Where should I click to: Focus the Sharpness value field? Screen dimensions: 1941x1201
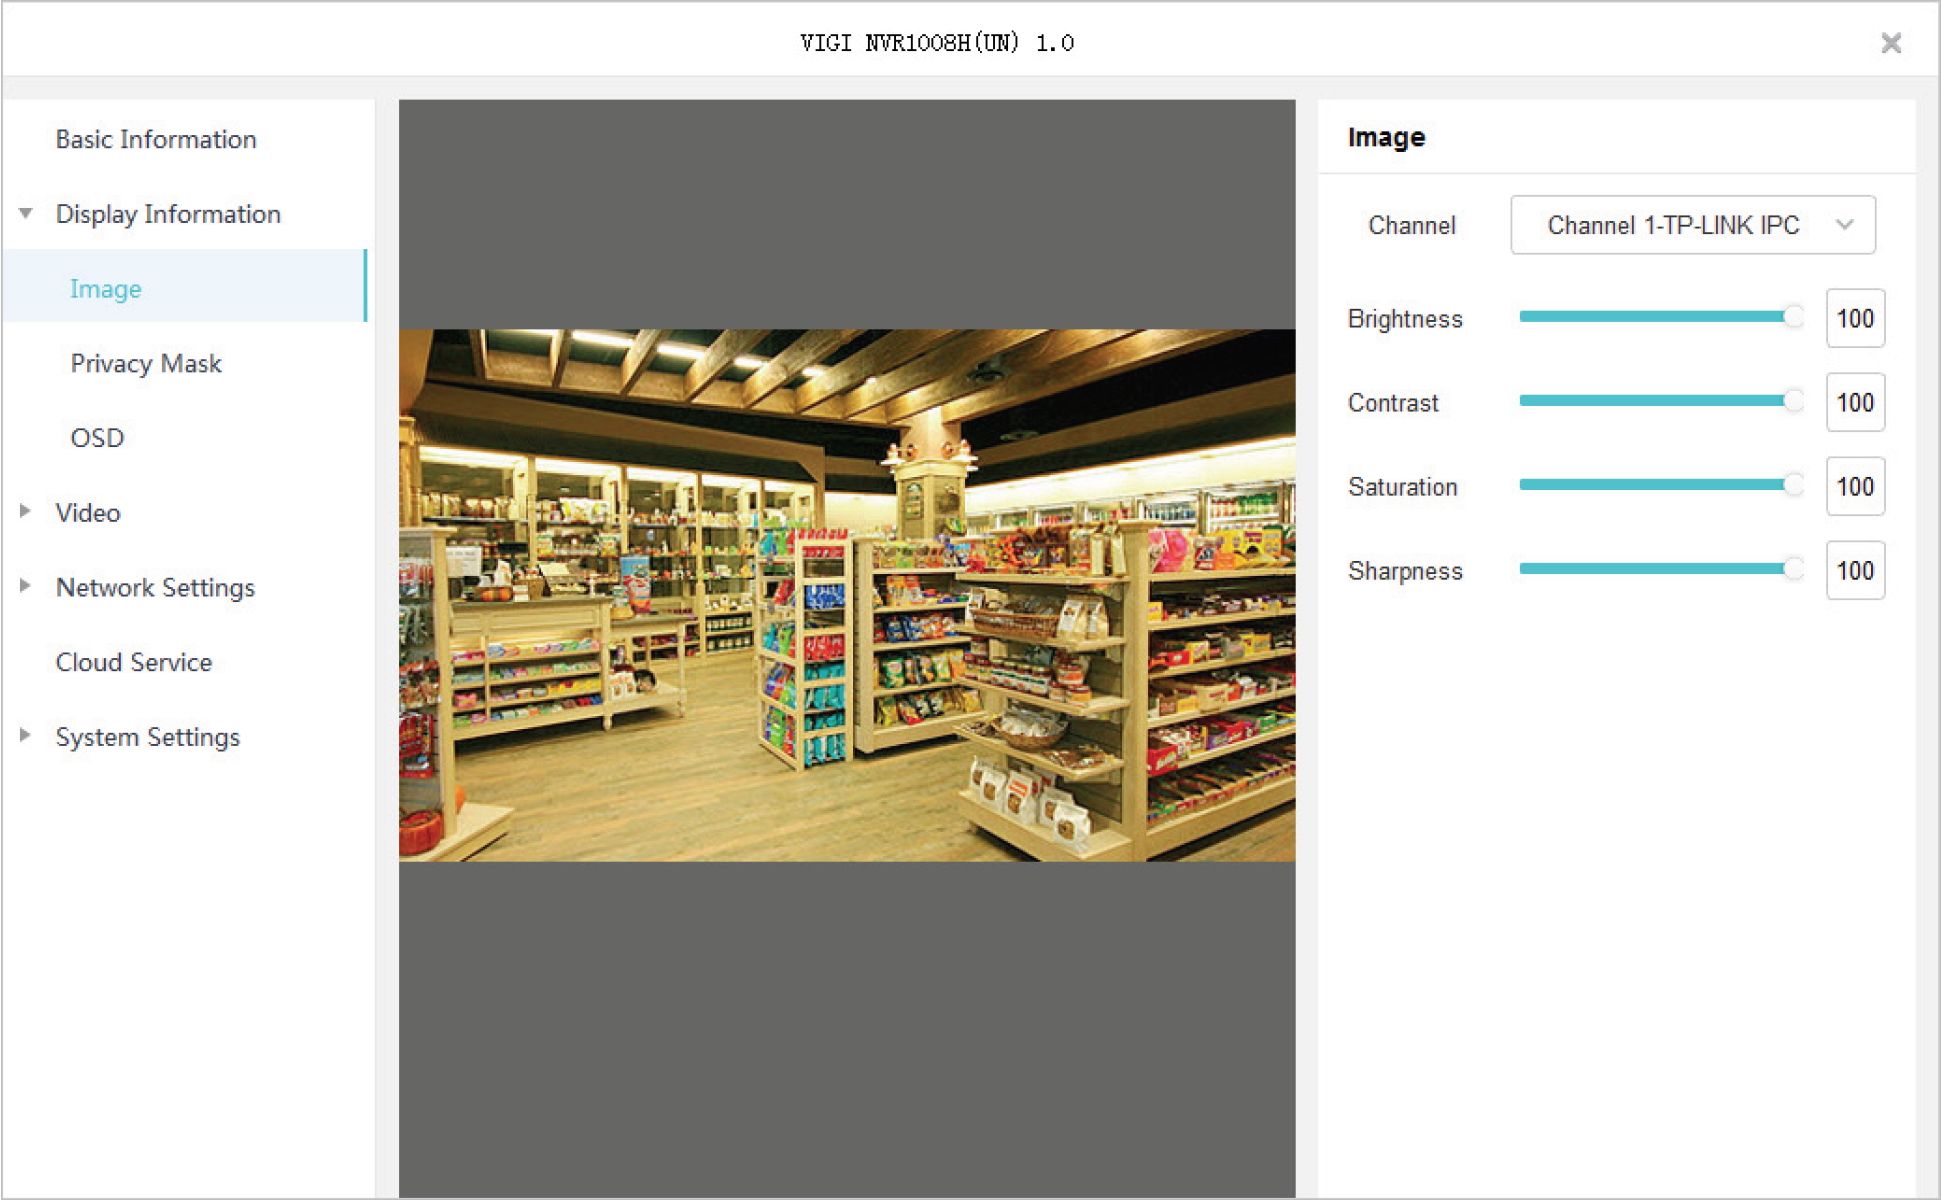tap(1854, 571)
